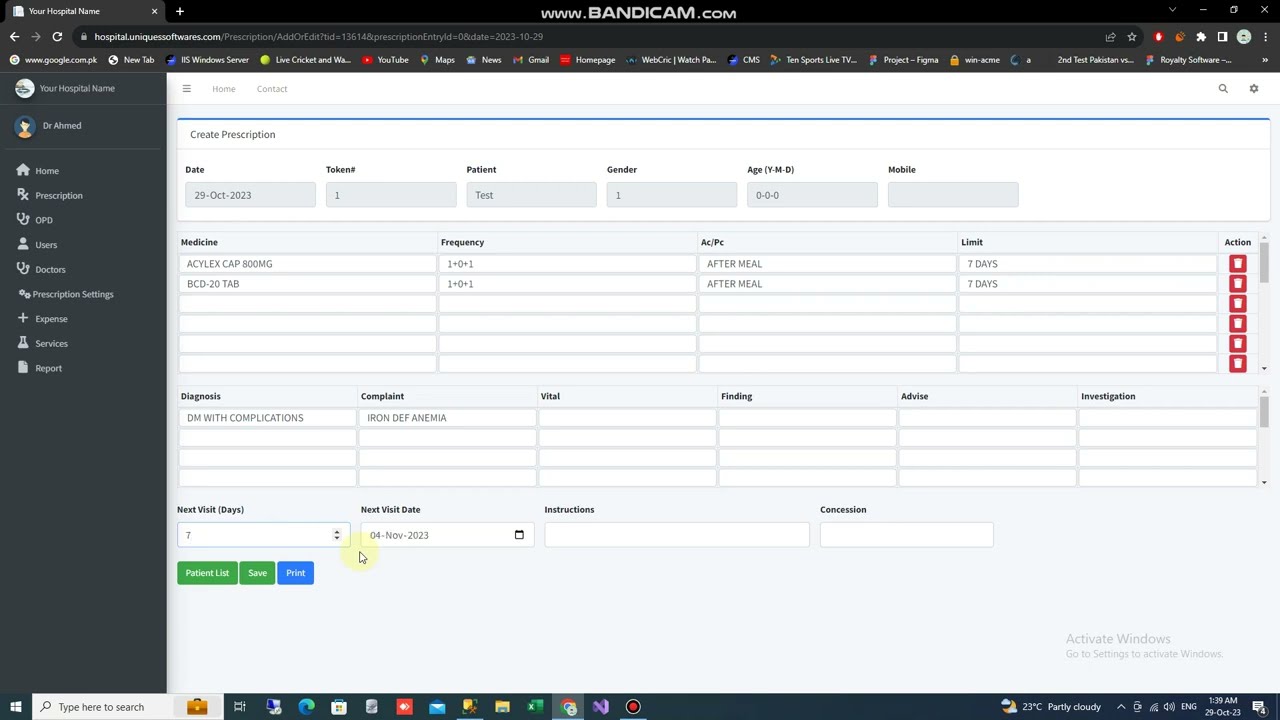
Task: Open the Home sidebar item
Action: coord(47,171)
